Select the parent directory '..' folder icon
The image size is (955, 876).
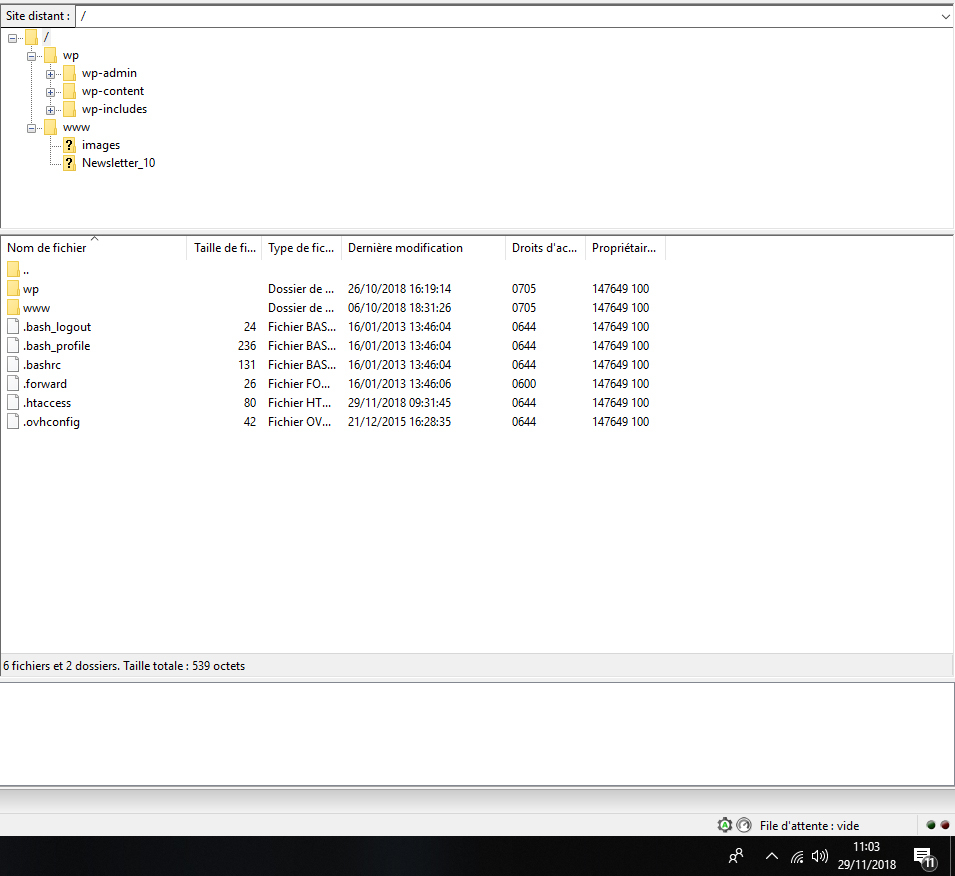tap(13, 270)
